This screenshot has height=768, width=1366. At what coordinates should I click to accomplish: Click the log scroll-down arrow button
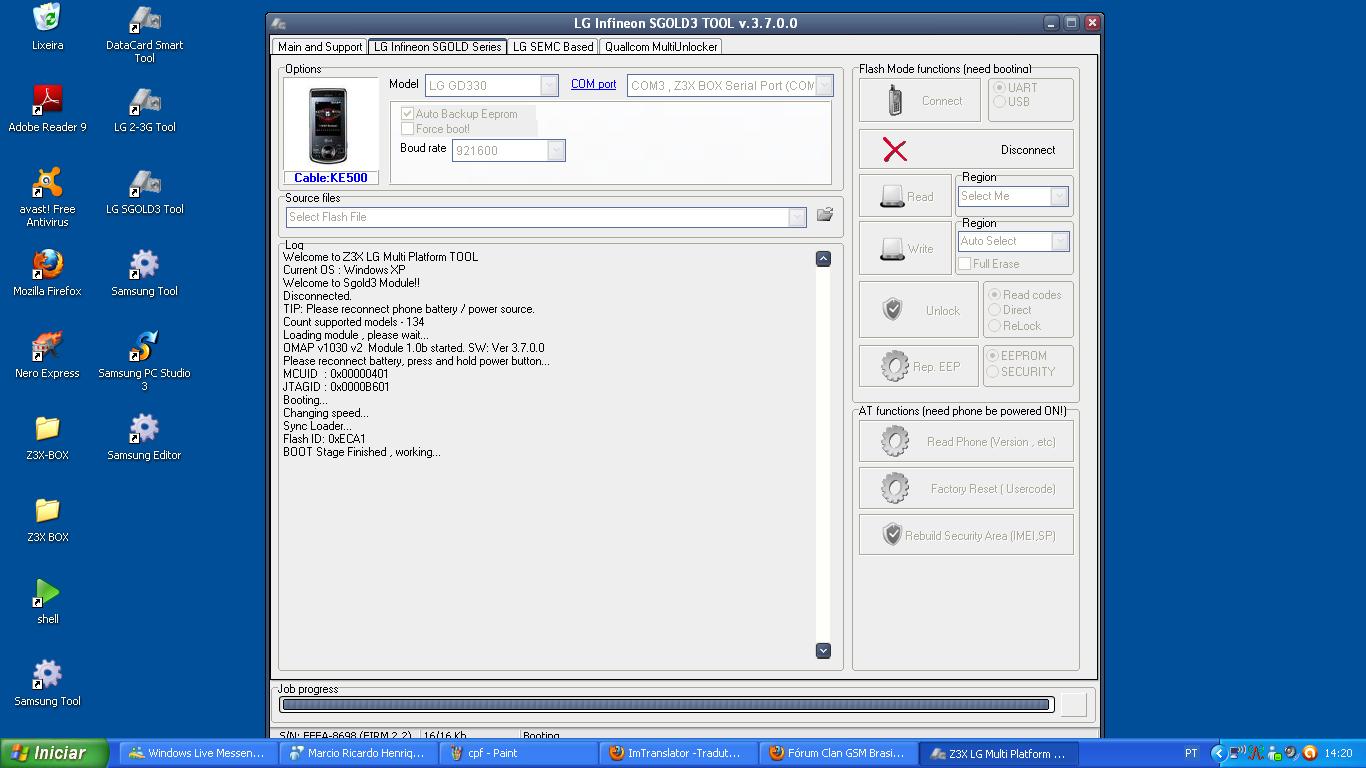(823, 650)
